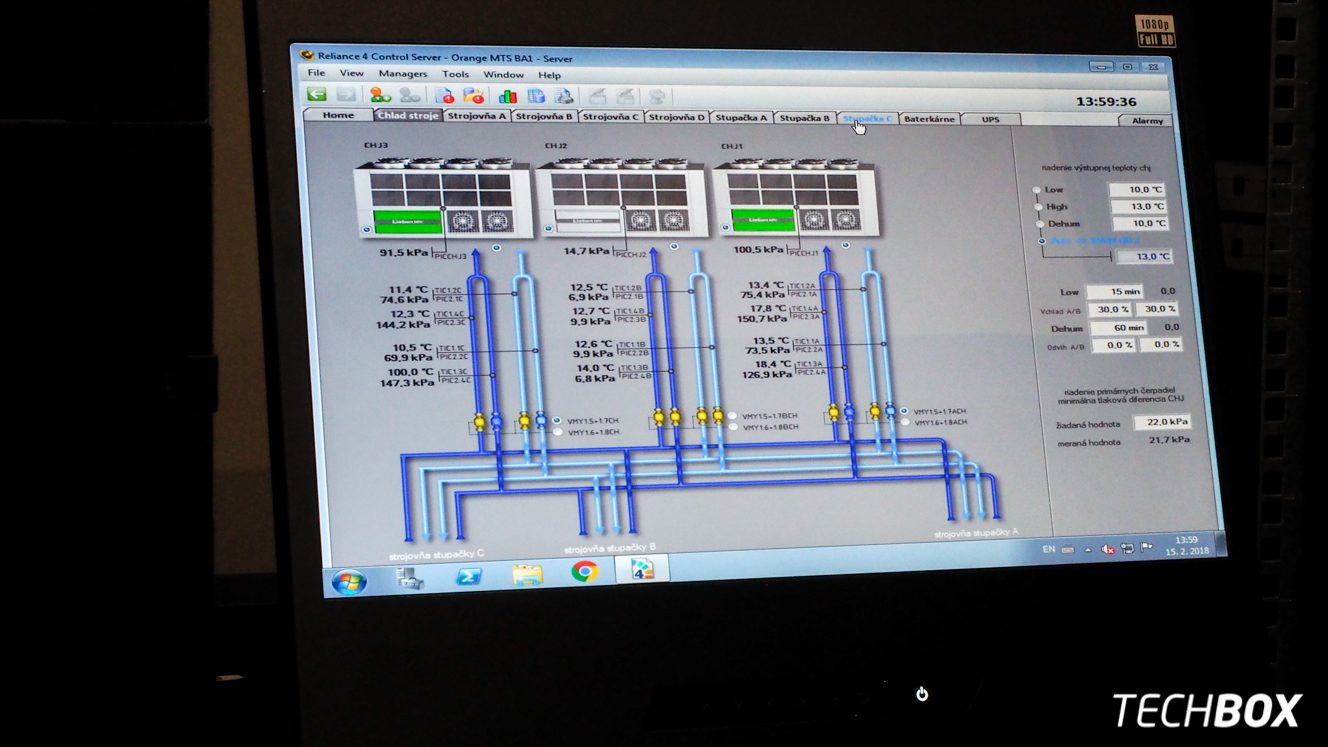Switch to the Strojovňa A tab
1328x747 pixels.
pos(477,116)
